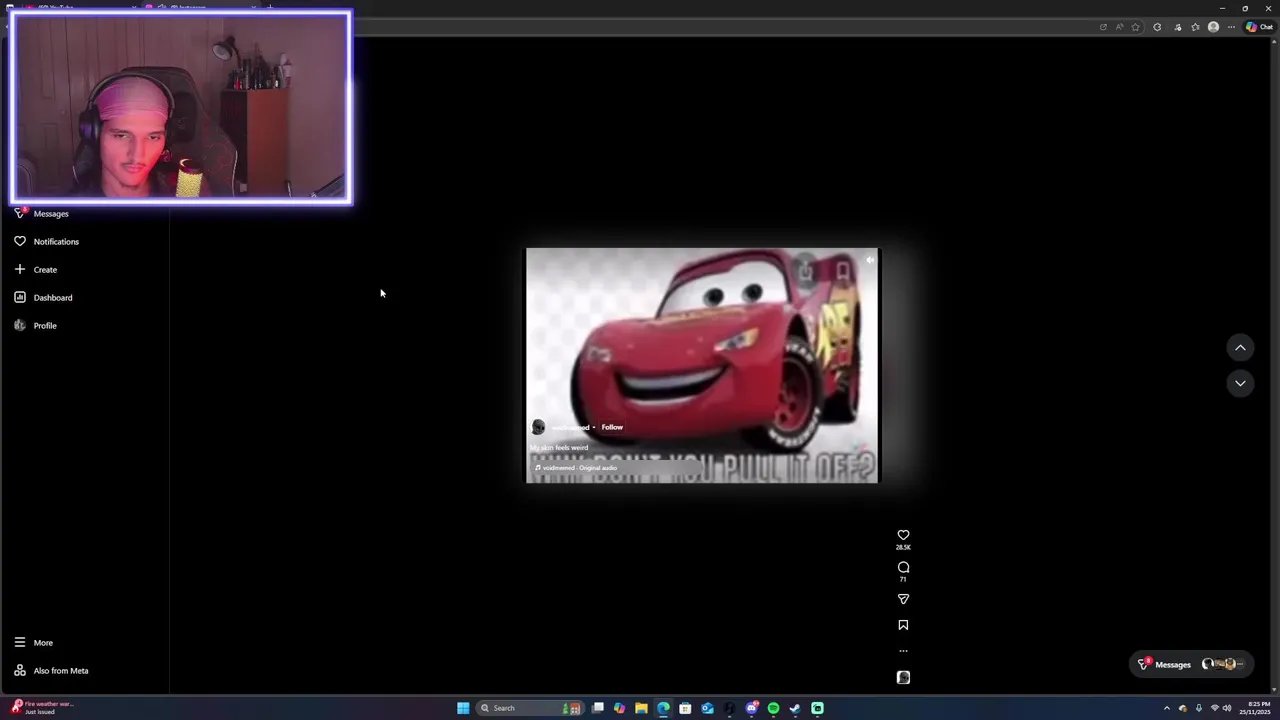Toggle the reel's mute speaker icon

coord(870,260)
